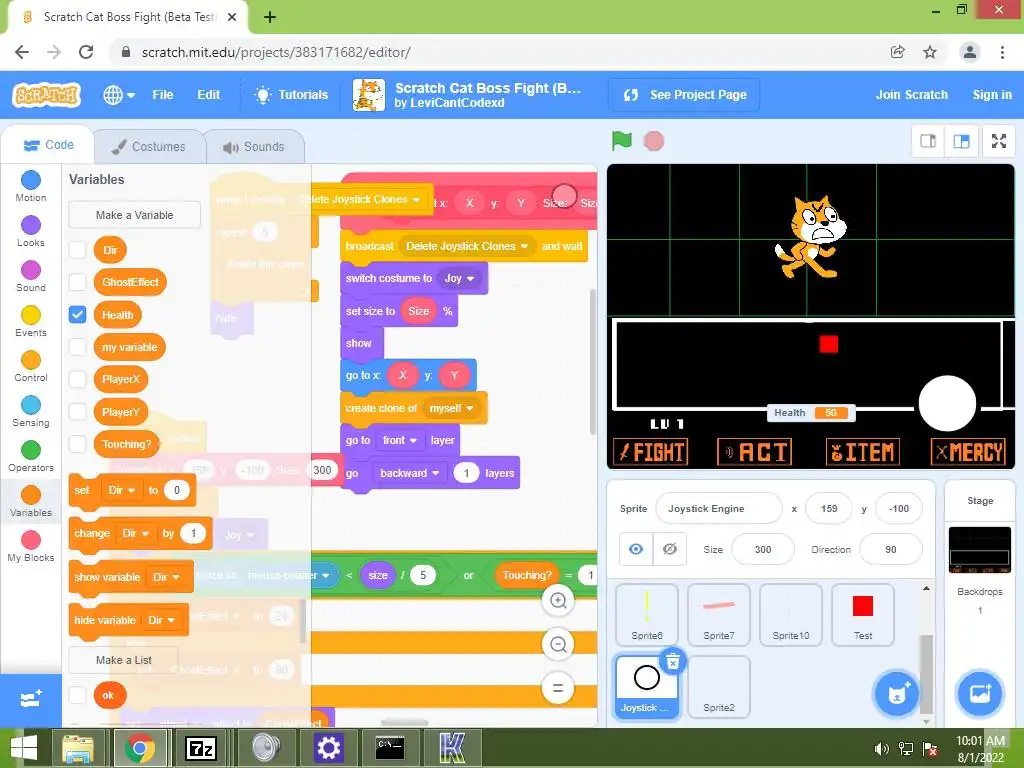This screenshot has width=1024, height=768.
Task: Hide the sprite with crossed eye icon
Action: pos(669,549)
